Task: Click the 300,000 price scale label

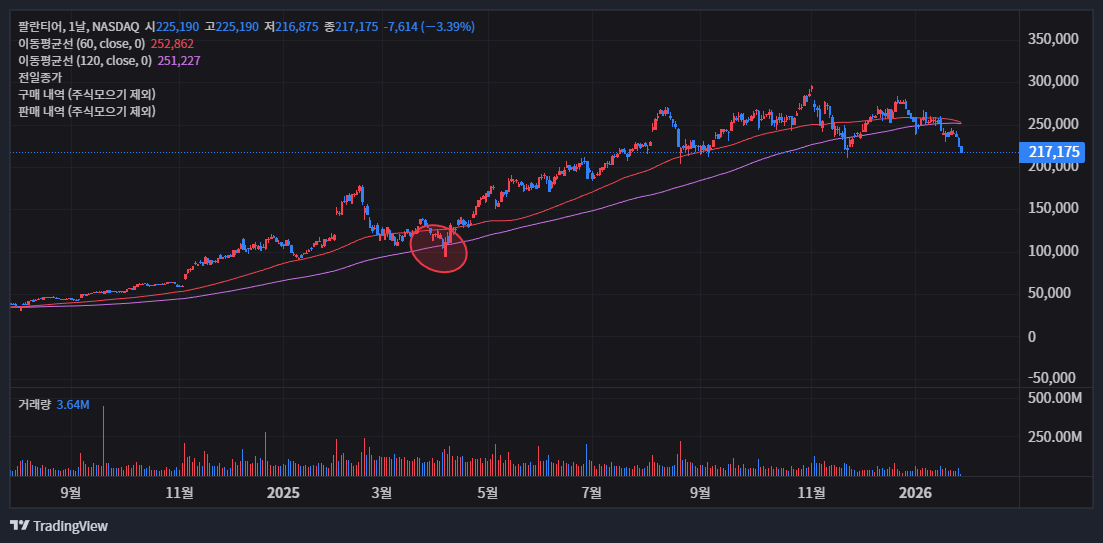Action: [1054, 81]
